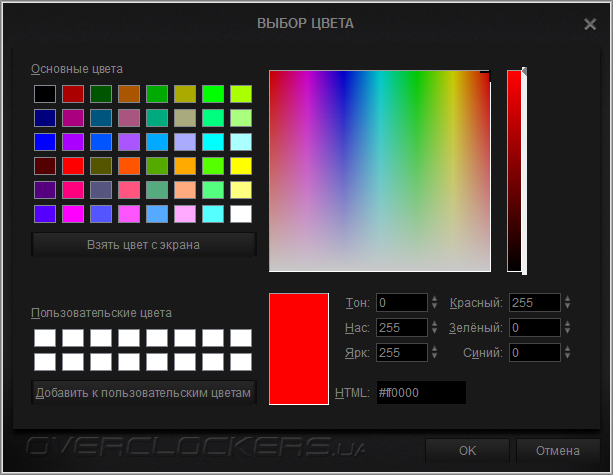This screenshot has width=613, height=475.
Task: Click inside the hue-saturation gradient field
Action: click(x=380, y=171)
